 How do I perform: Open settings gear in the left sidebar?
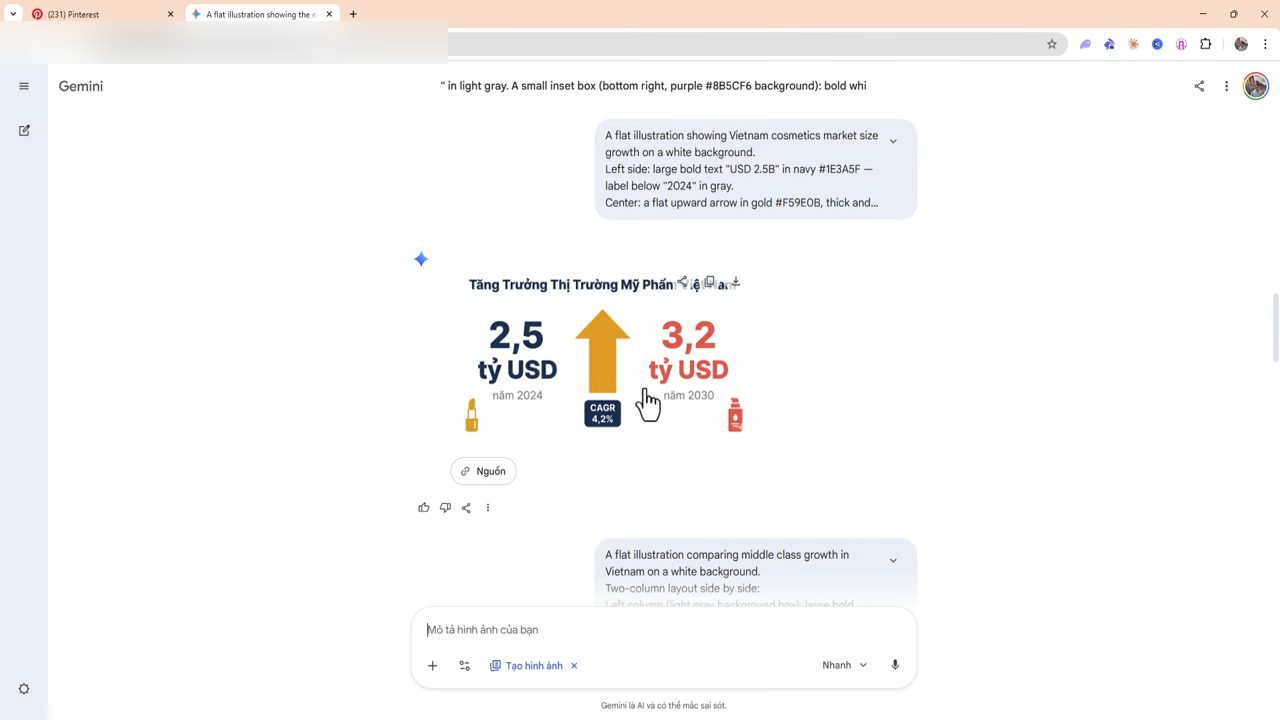tap(24, 689)
